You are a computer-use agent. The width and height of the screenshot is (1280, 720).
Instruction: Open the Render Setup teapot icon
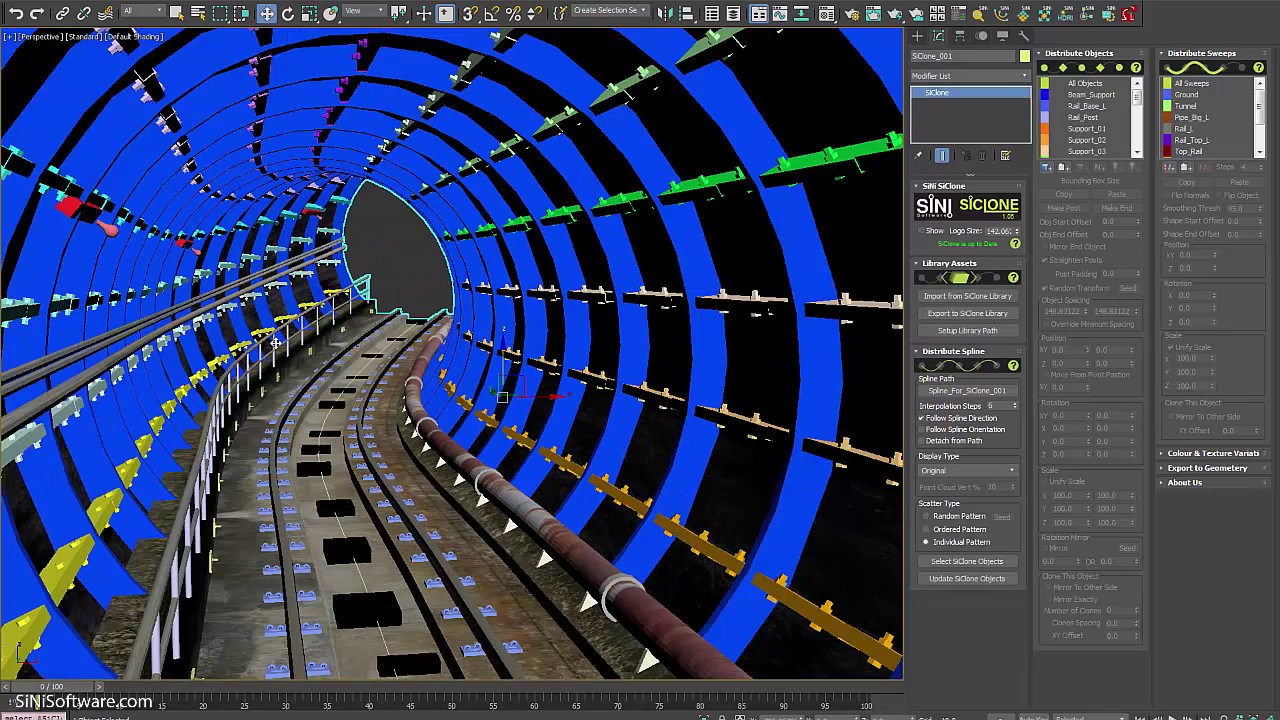[851, 14]
